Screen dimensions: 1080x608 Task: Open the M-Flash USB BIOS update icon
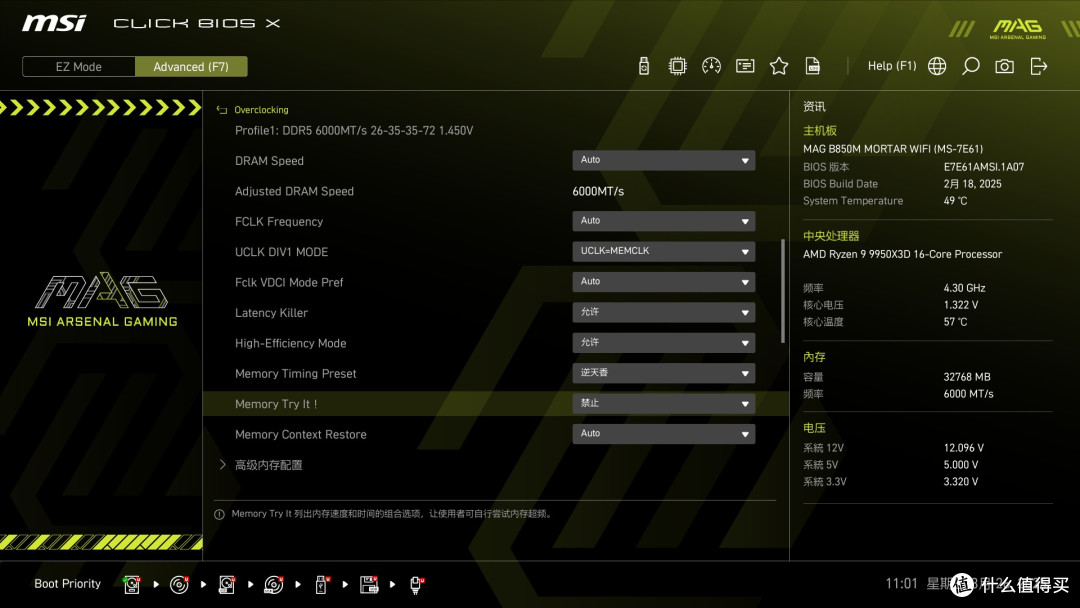tap(644, 66)
